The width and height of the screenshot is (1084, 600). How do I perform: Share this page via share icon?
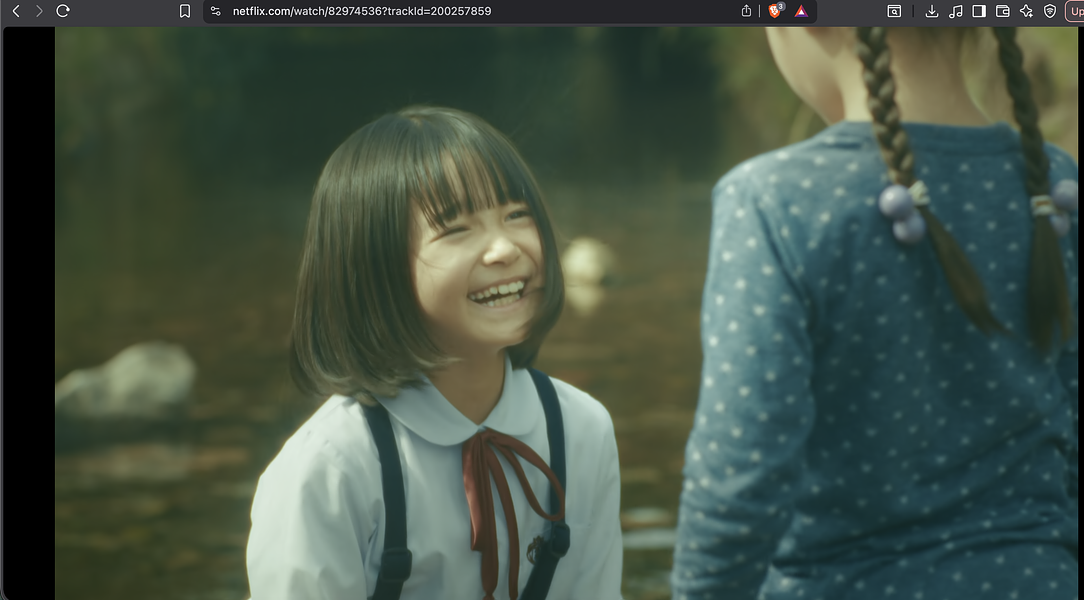(746, 11)
